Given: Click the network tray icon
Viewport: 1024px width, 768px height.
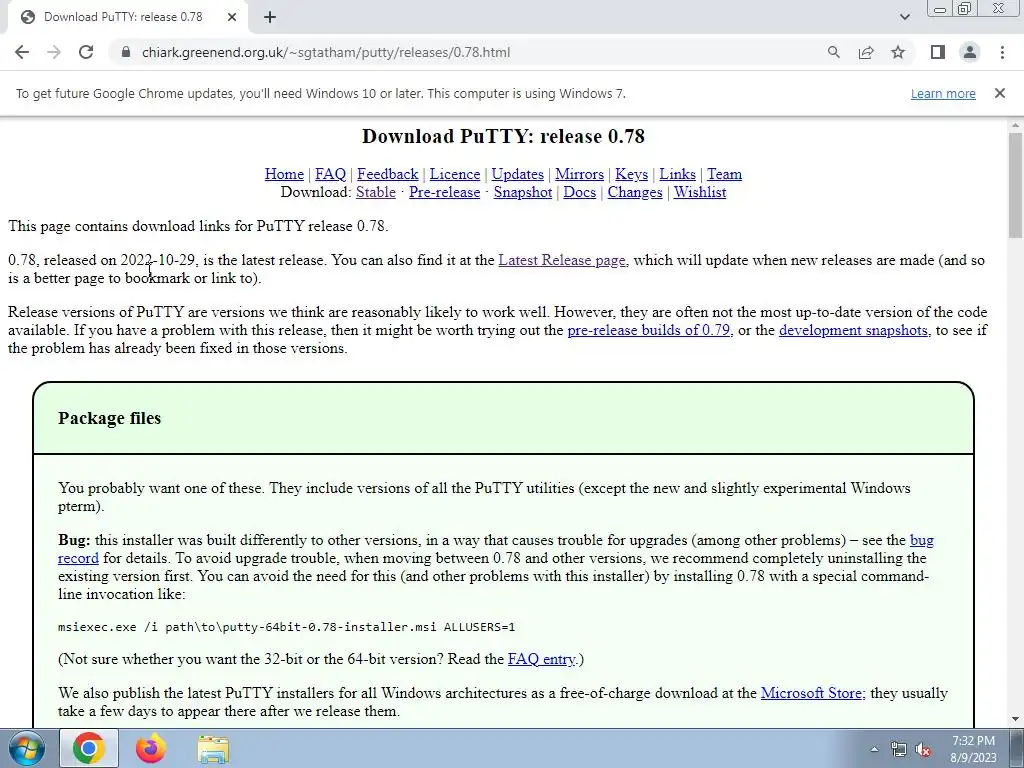Looking at the screenshot, I should (899, 750).
